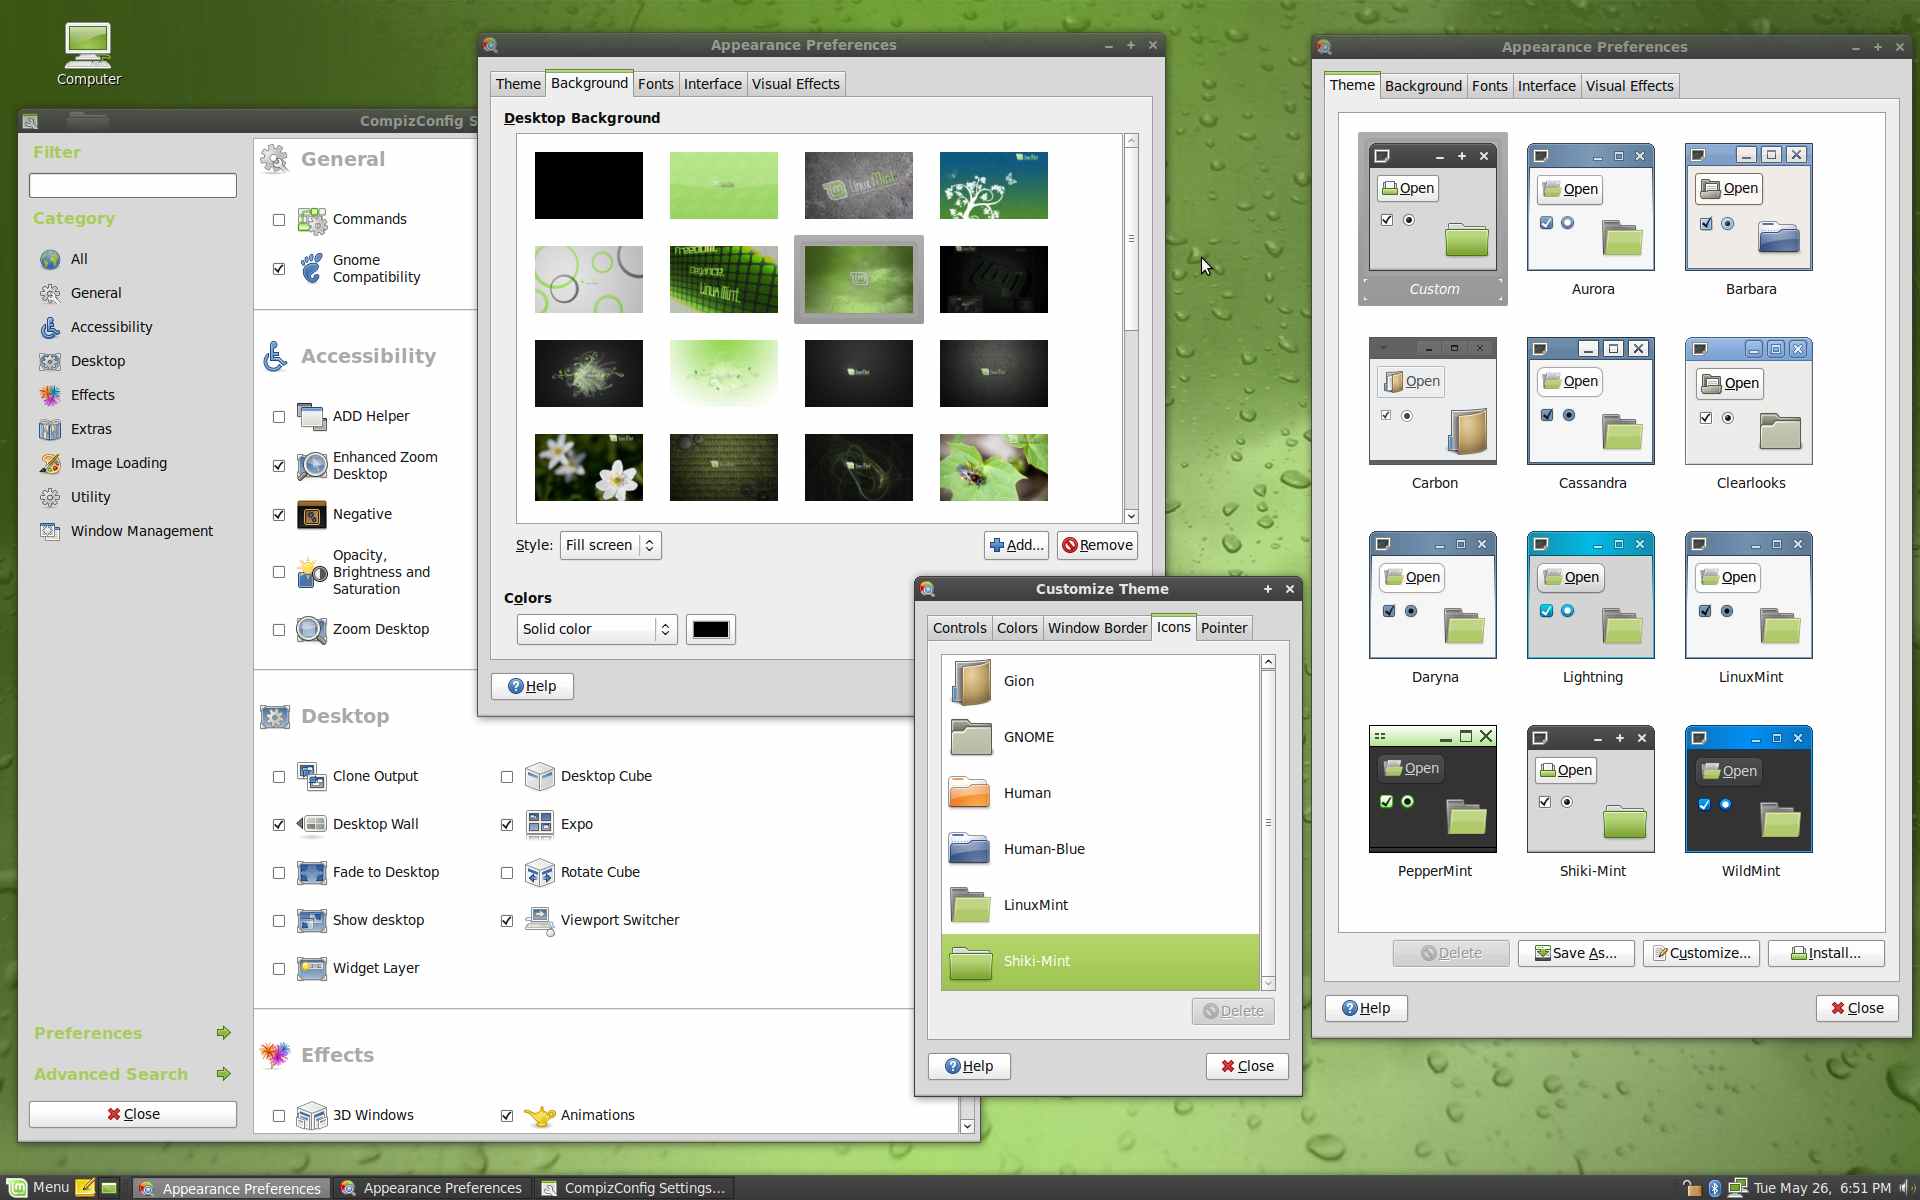Click the Filter search input field
Viewport: 1920px width, 1200px height.
point(133,186)
